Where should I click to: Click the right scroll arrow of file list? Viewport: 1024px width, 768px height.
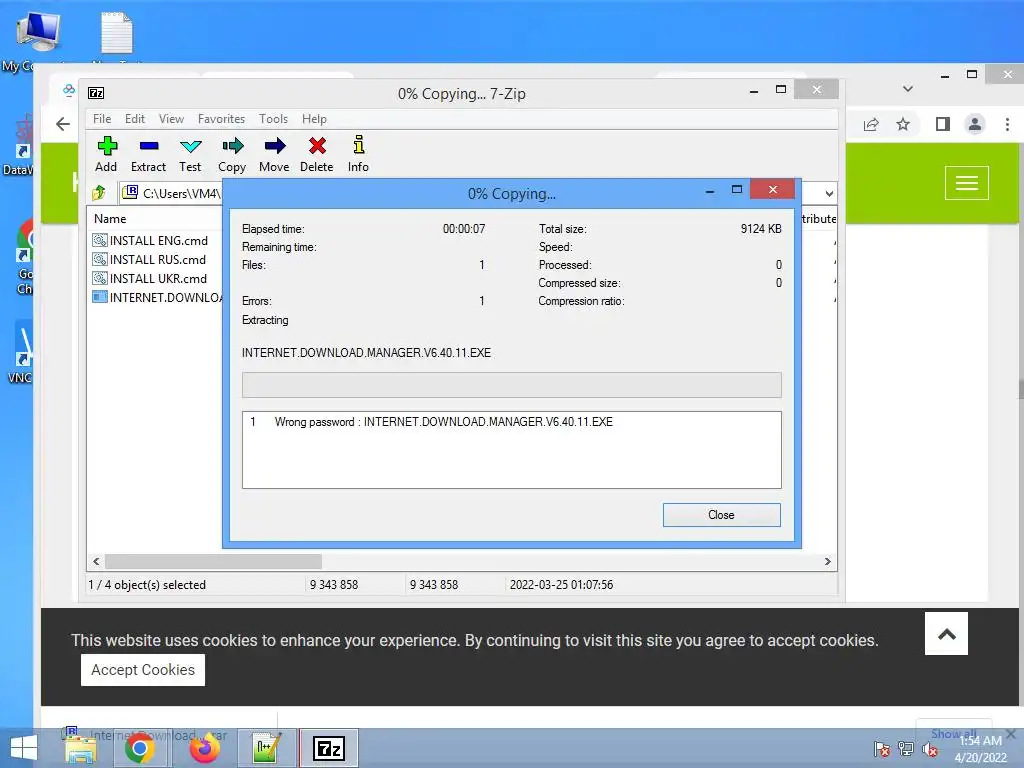coord(827,561)
